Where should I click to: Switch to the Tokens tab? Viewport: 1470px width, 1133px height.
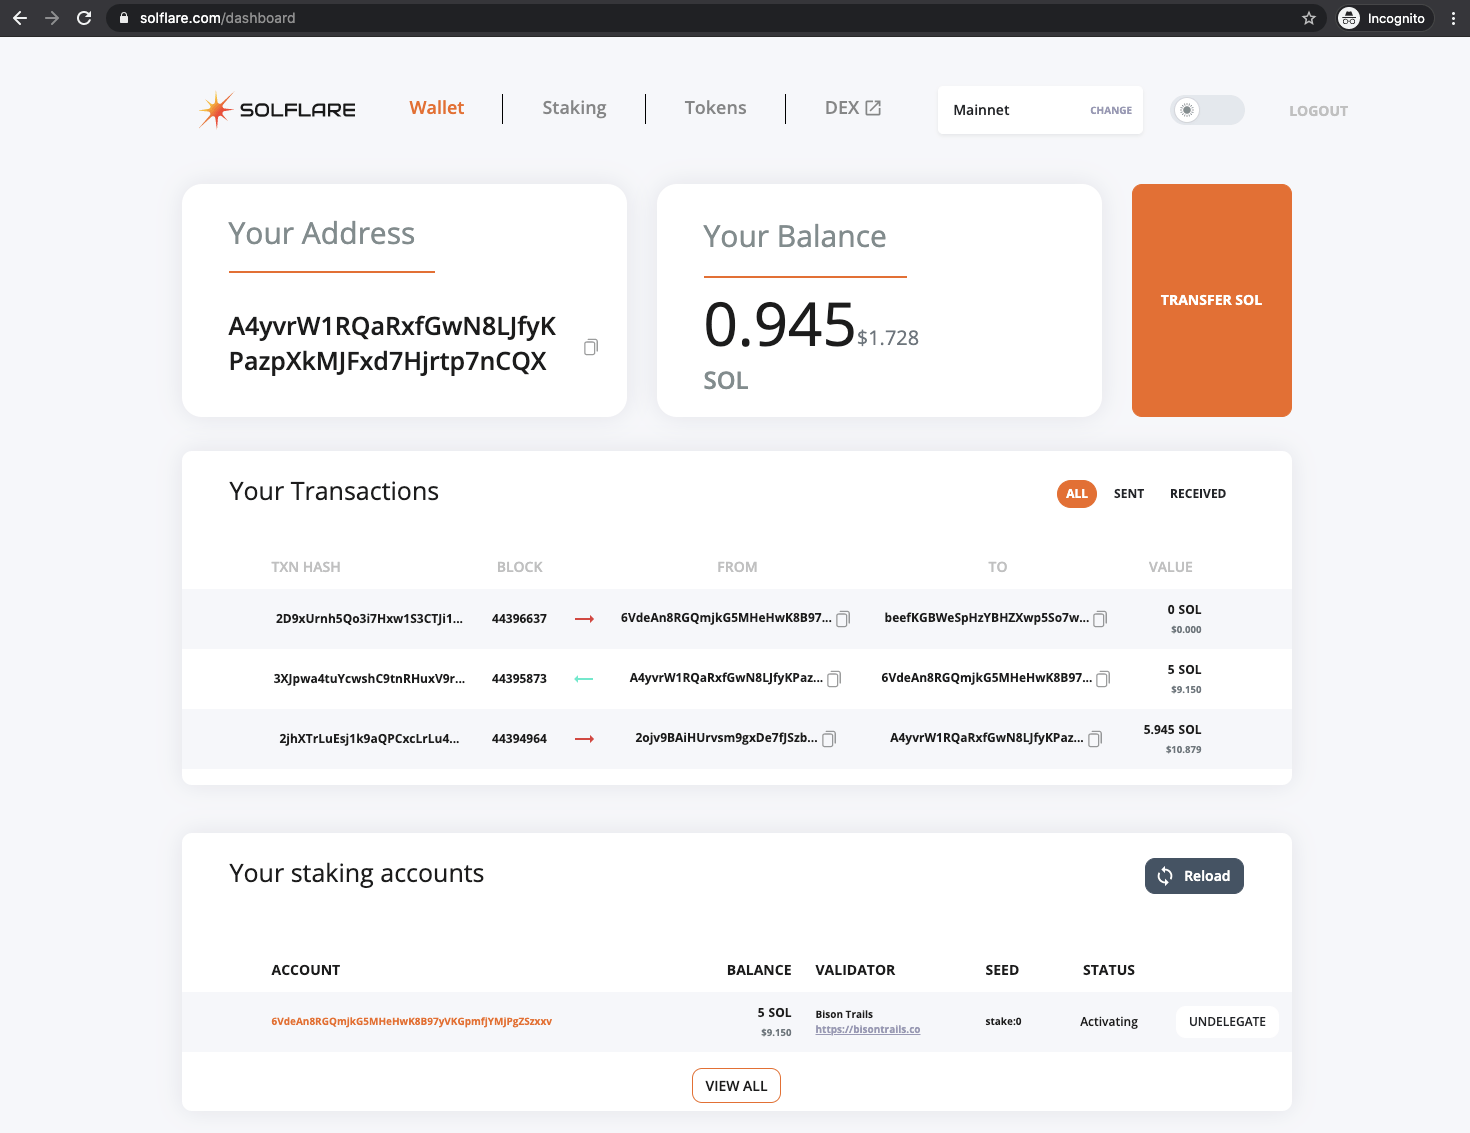715,108
